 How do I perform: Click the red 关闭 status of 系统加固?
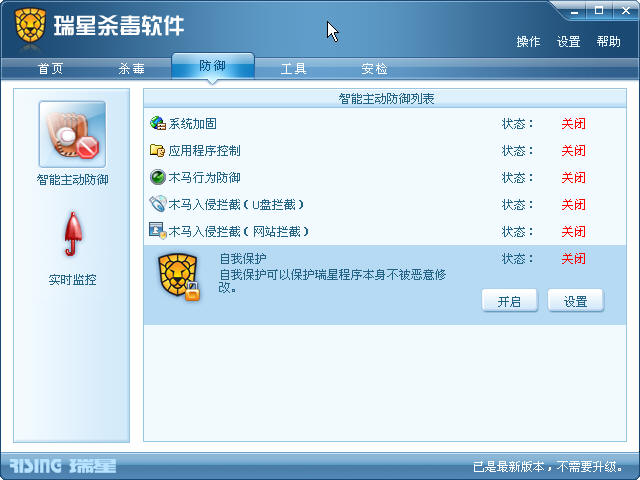tap(573, 123)
